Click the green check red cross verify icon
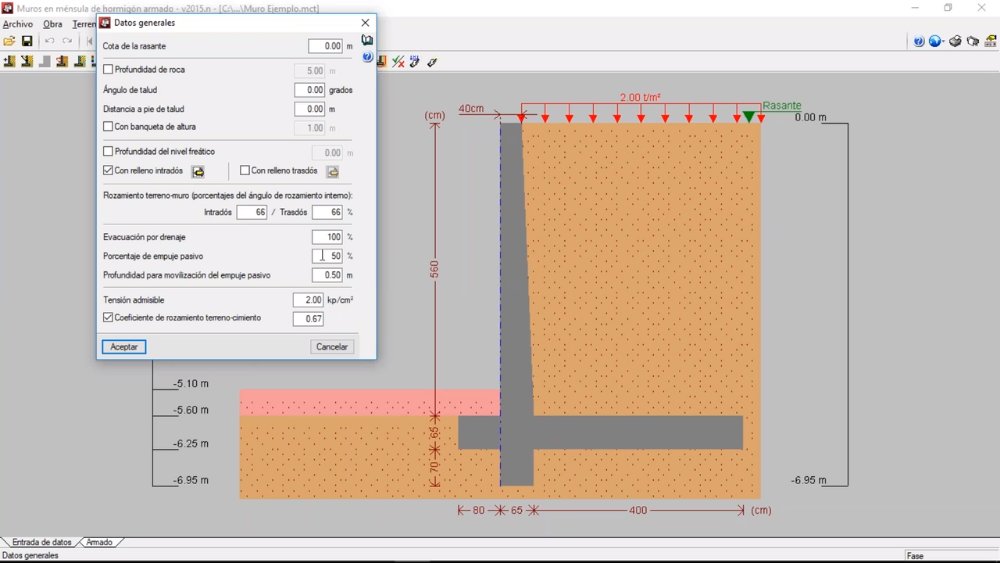The image size is (1000, 563). coord(398,62)
